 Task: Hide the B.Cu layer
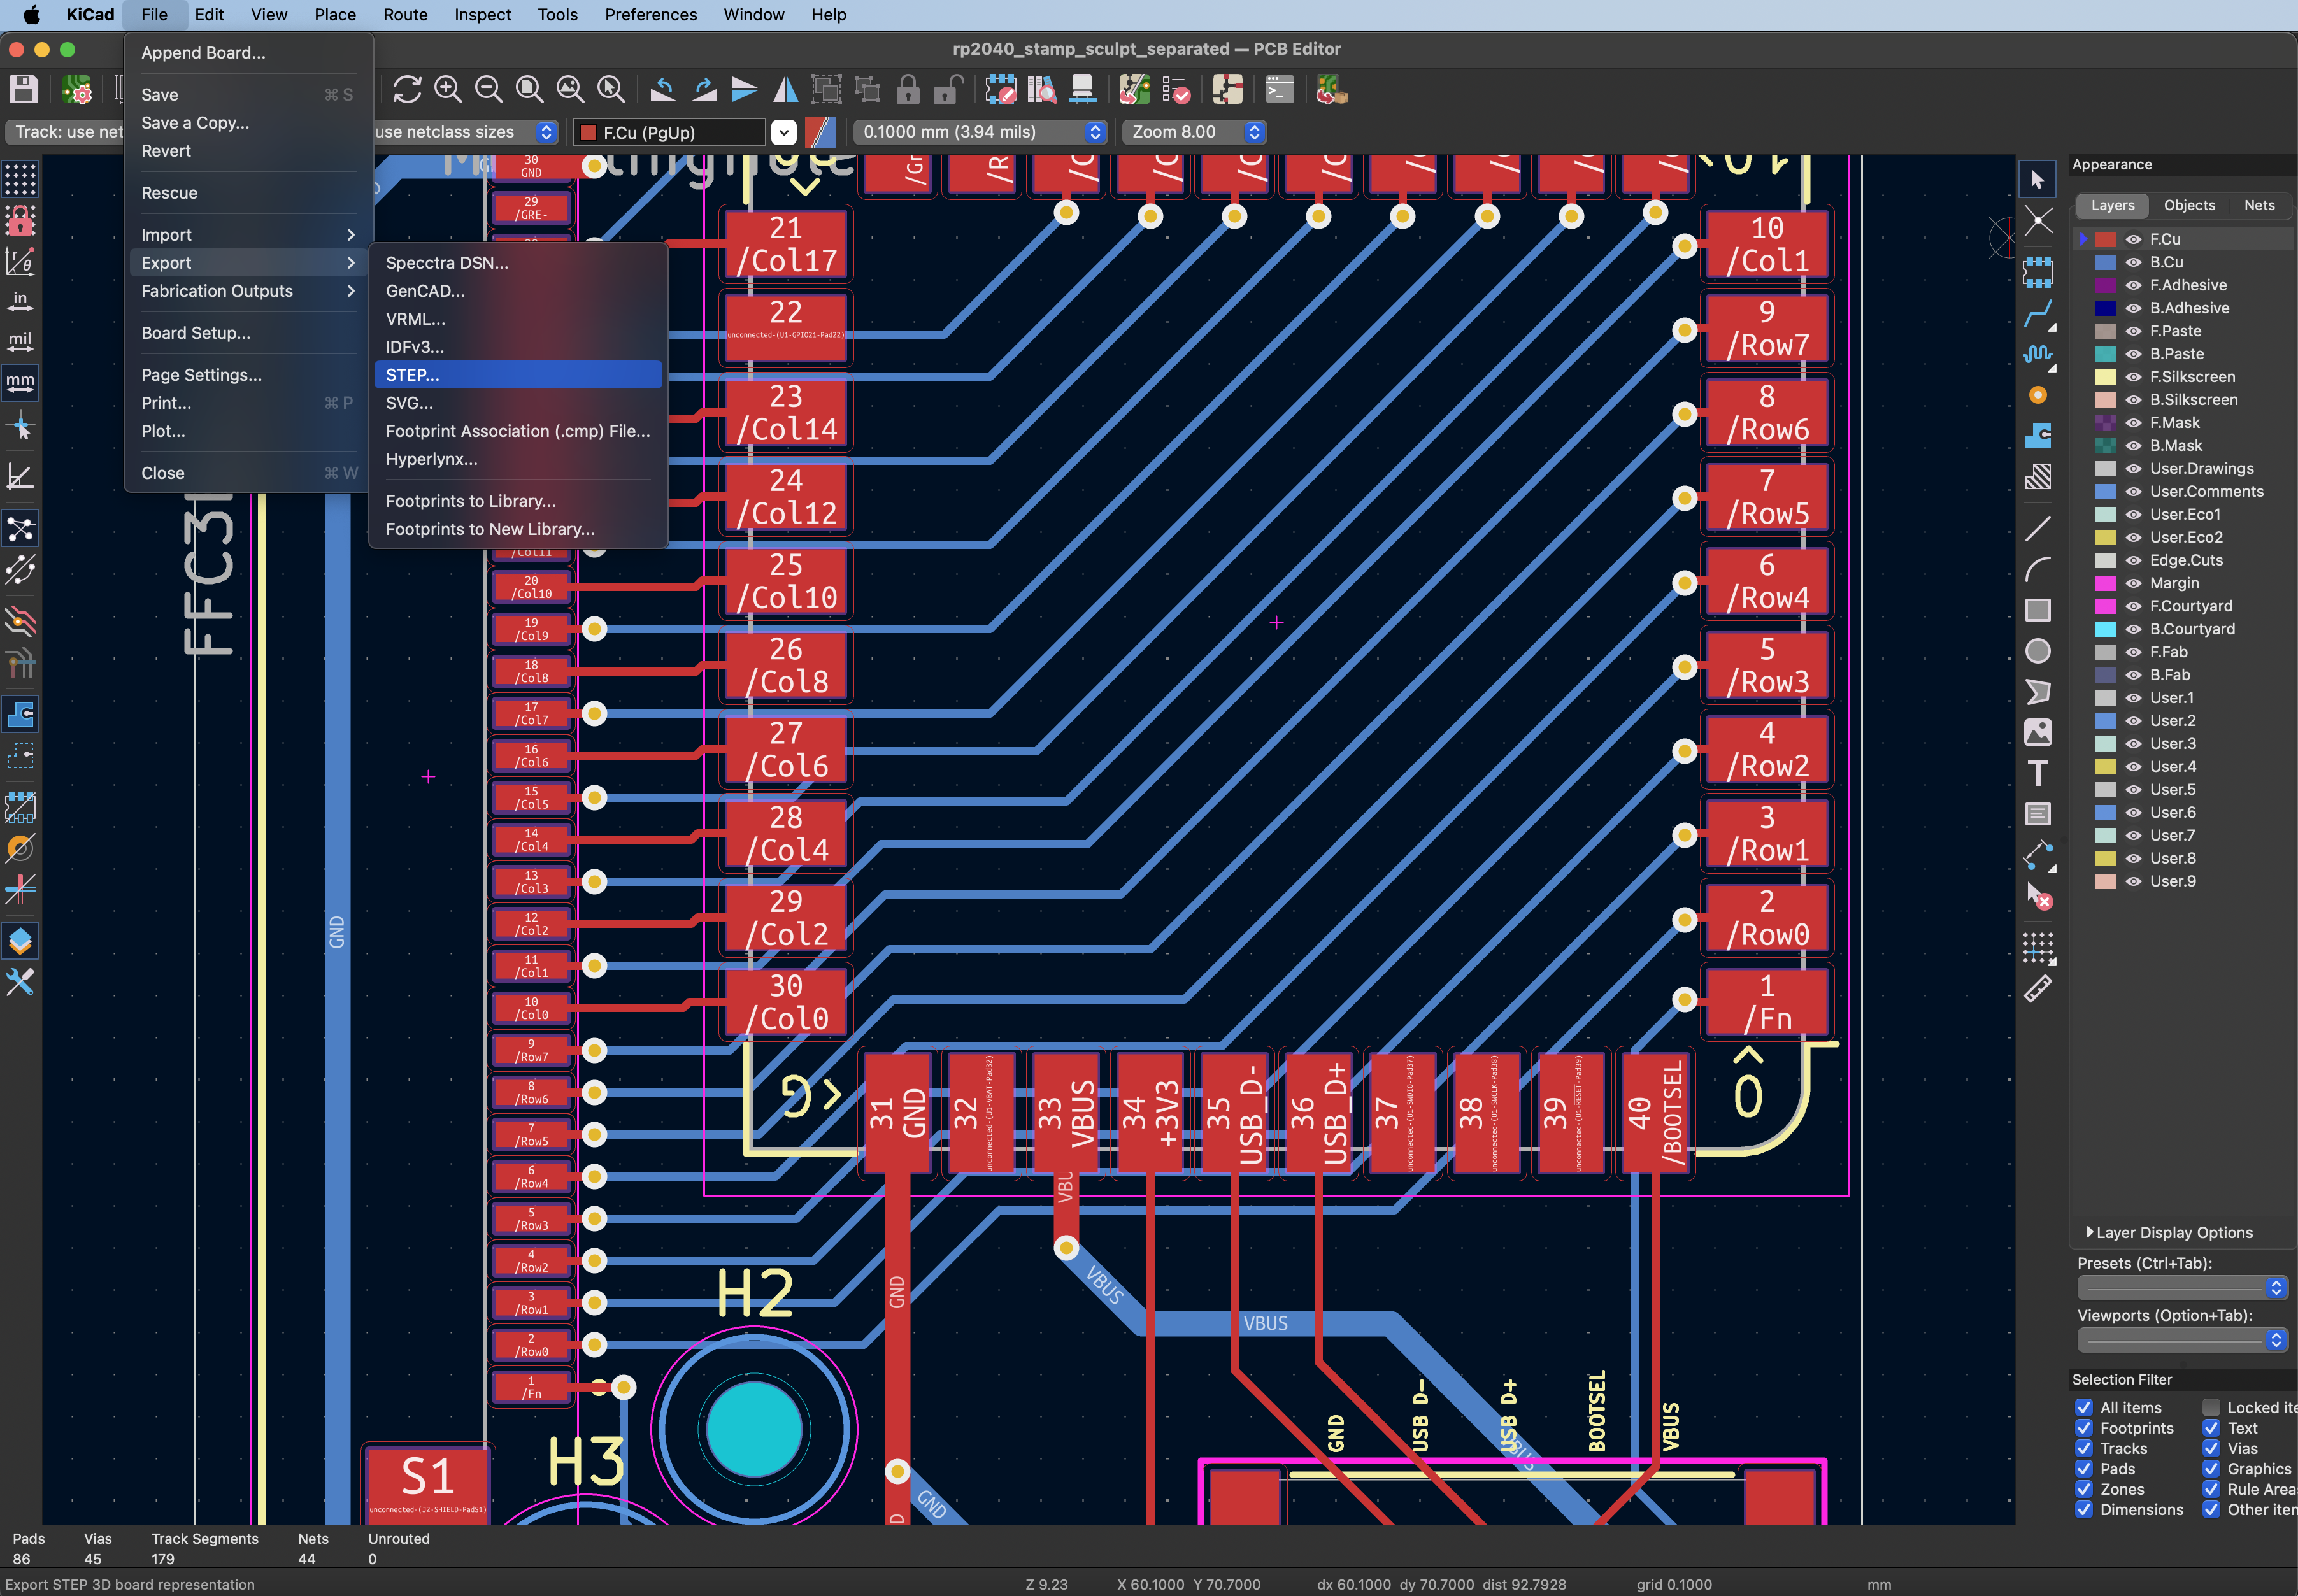click(2134, 261)
